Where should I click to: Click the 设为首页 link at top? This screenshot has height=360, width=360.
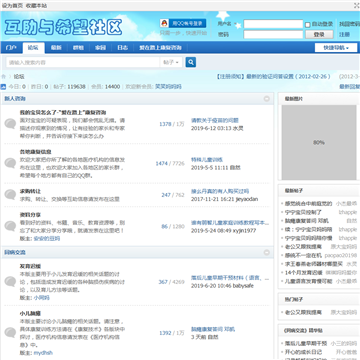tap(12, 6)
